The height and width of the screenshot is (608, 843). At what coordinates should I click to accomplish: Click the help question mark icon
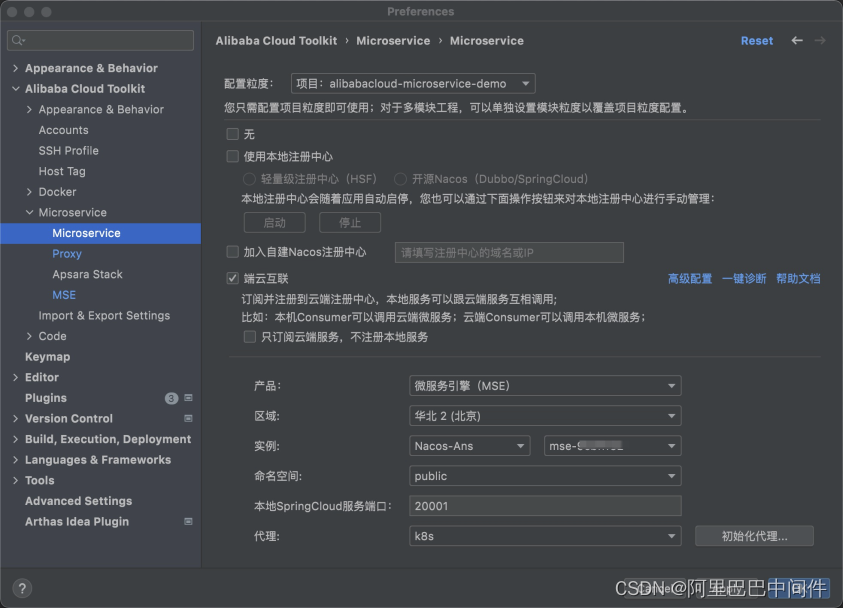click(x=22, y=588)
